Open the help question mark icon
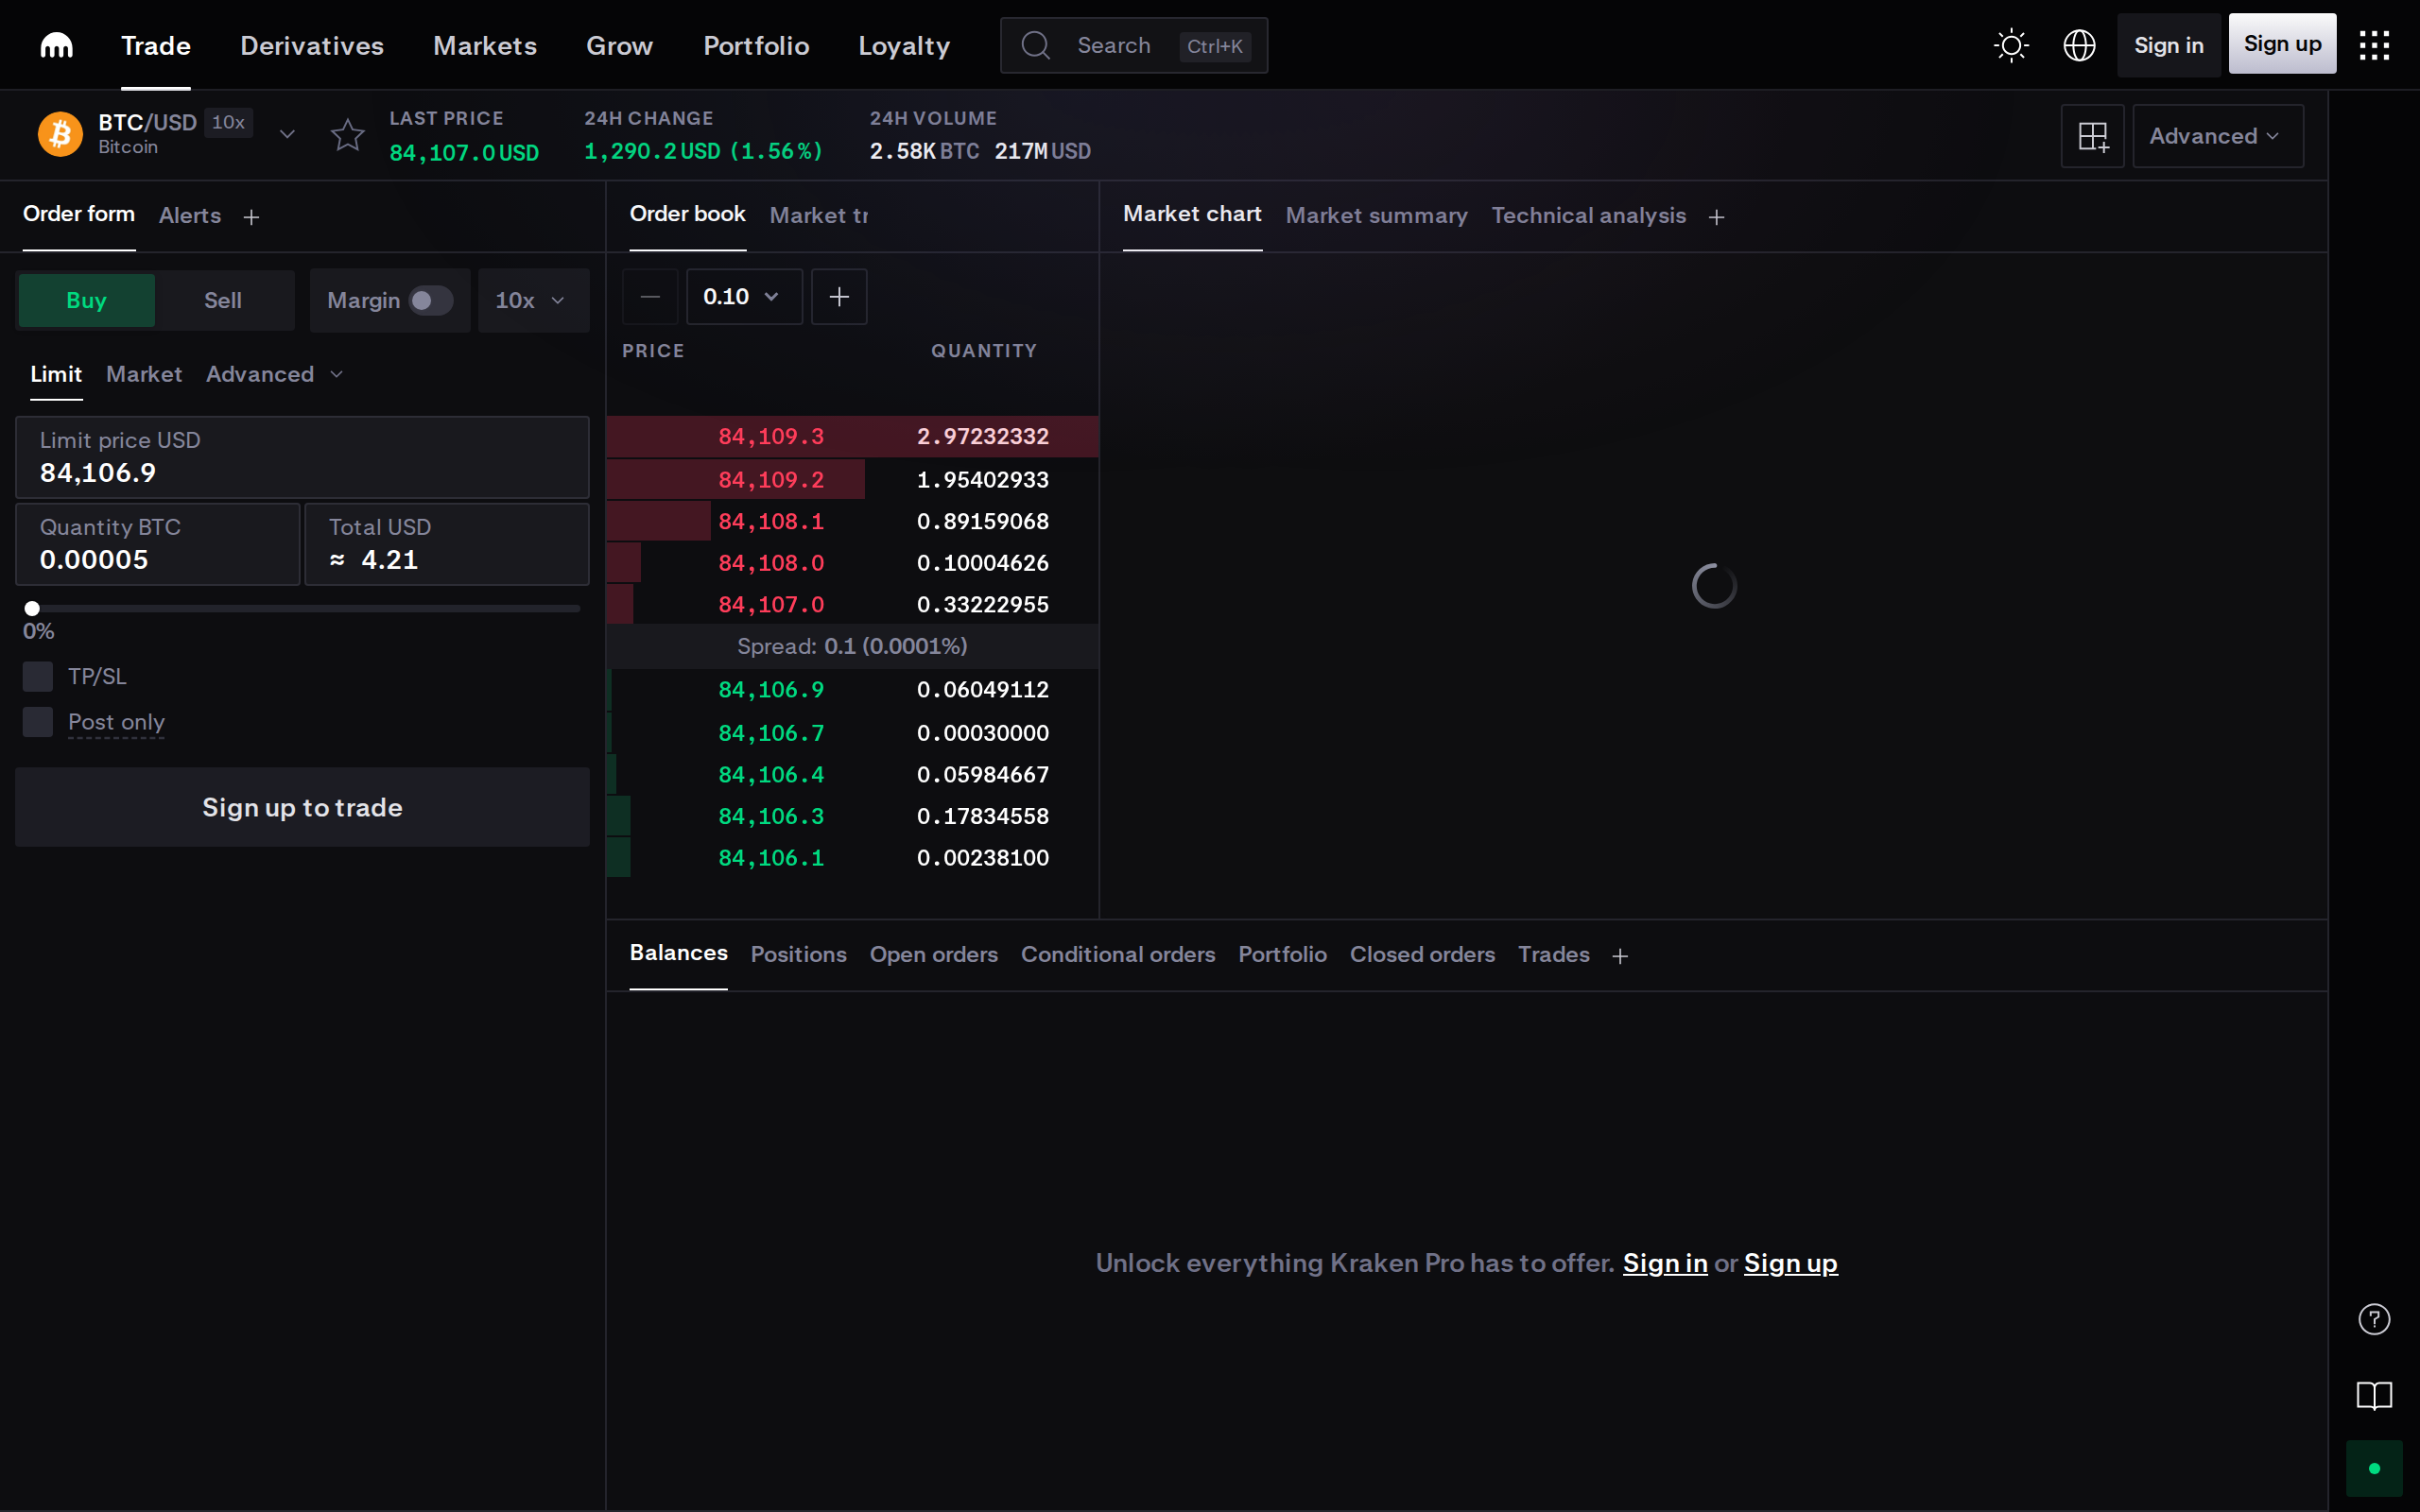Viewport: 2420px width, 1512px height. tap(2374, 1319)
